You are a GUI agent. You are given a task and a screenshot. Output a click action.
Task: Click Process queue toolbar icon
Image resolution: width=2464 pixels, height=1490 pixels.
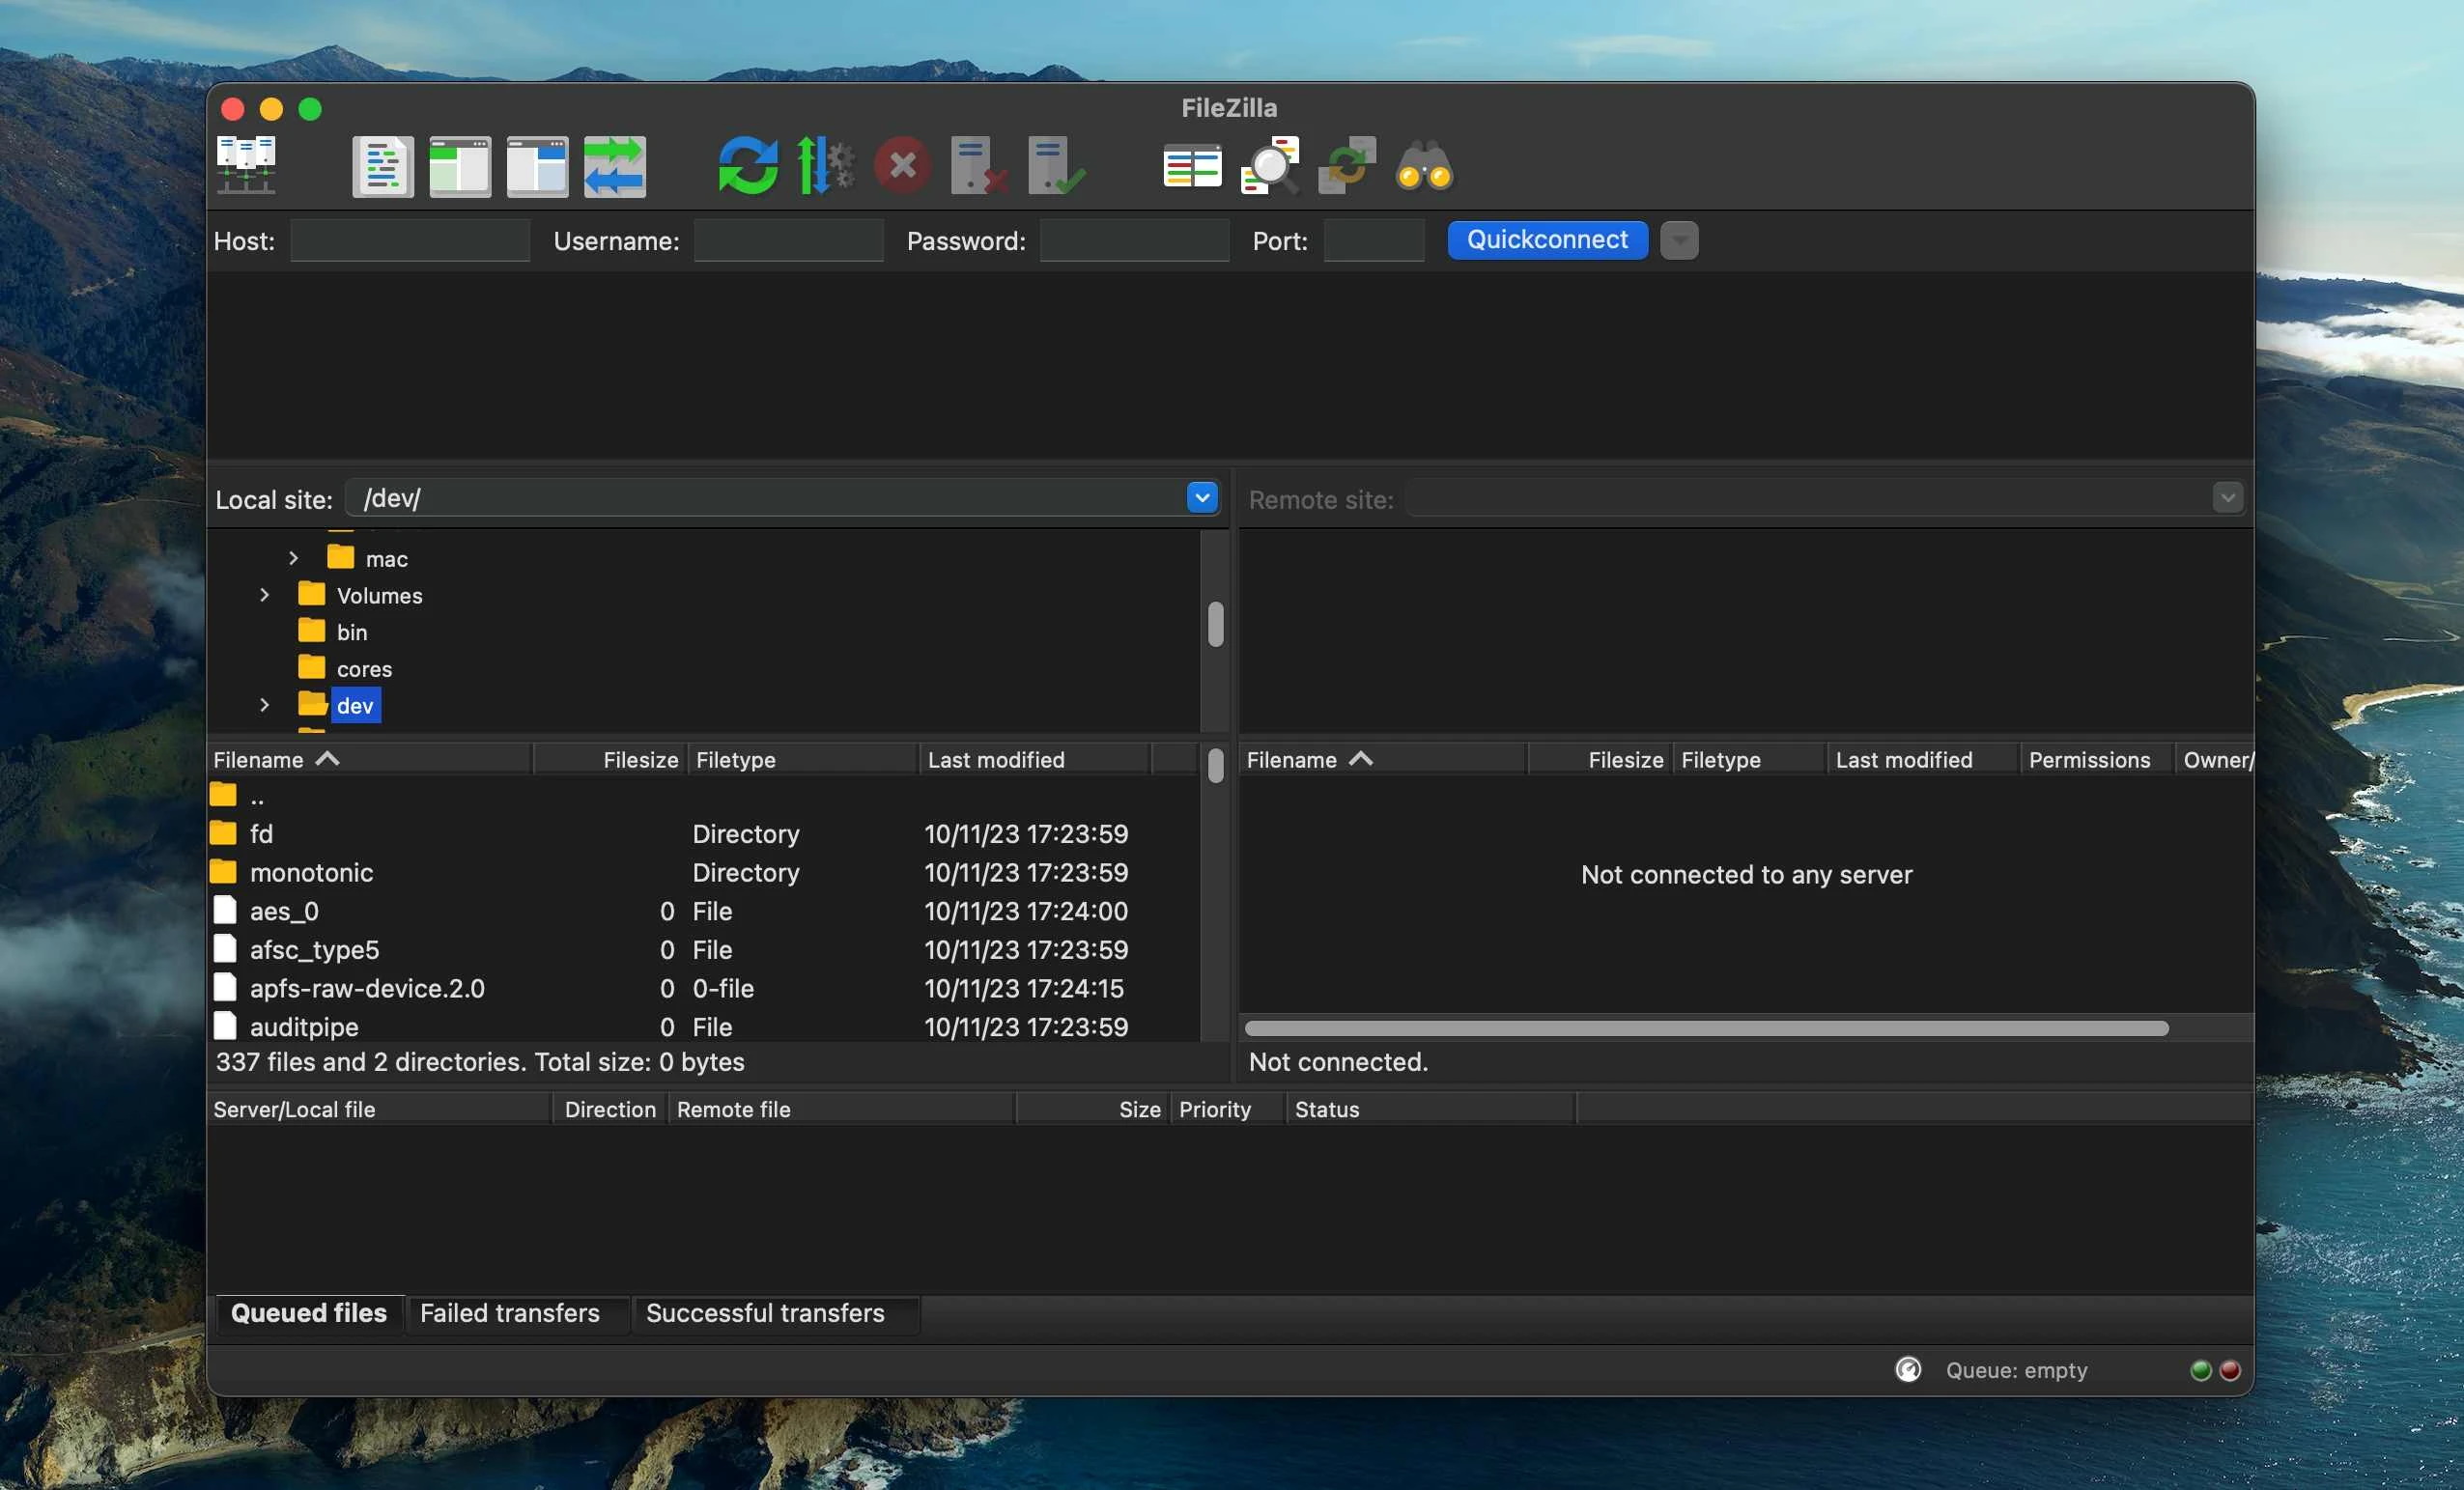coord(825,166)
